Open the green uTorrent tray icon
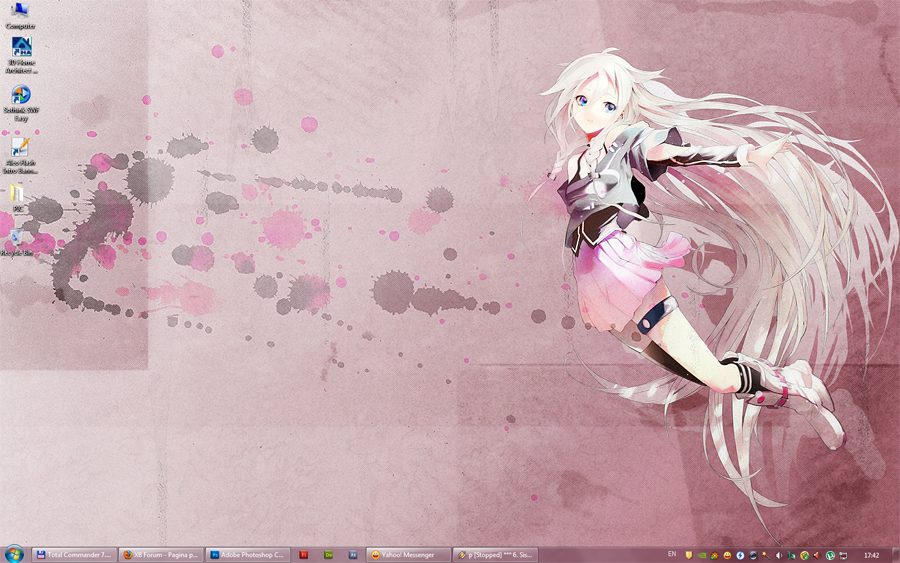The image size is (900, 563). [x=830, y=556]
